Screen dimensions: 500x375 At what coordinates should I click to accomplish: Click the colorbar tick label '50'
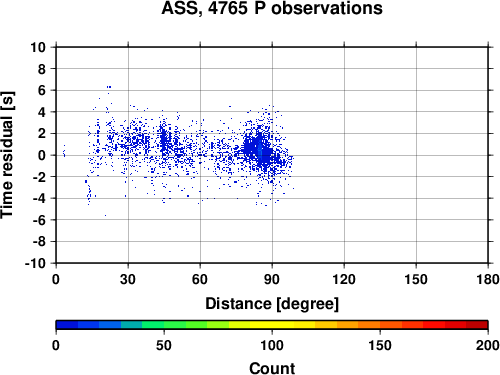pyautogui.click(x=164, y=345)
